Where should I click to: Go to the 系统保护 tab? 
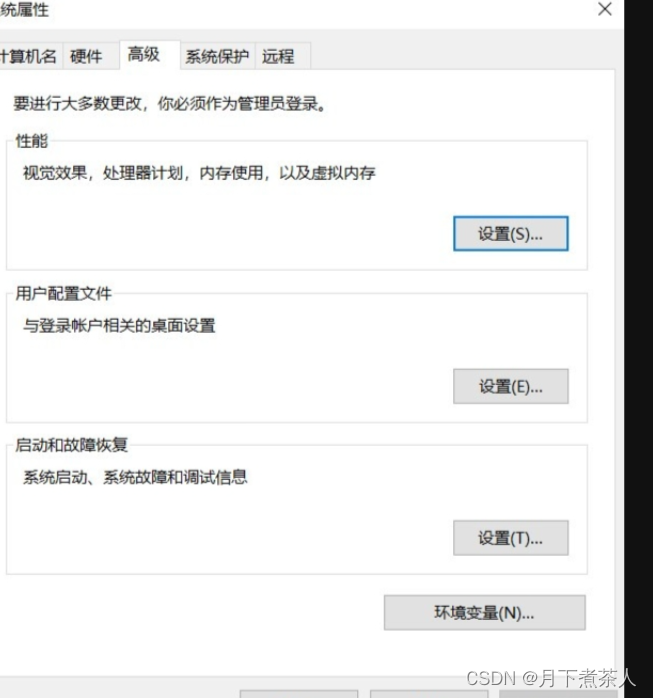[217, 57]
